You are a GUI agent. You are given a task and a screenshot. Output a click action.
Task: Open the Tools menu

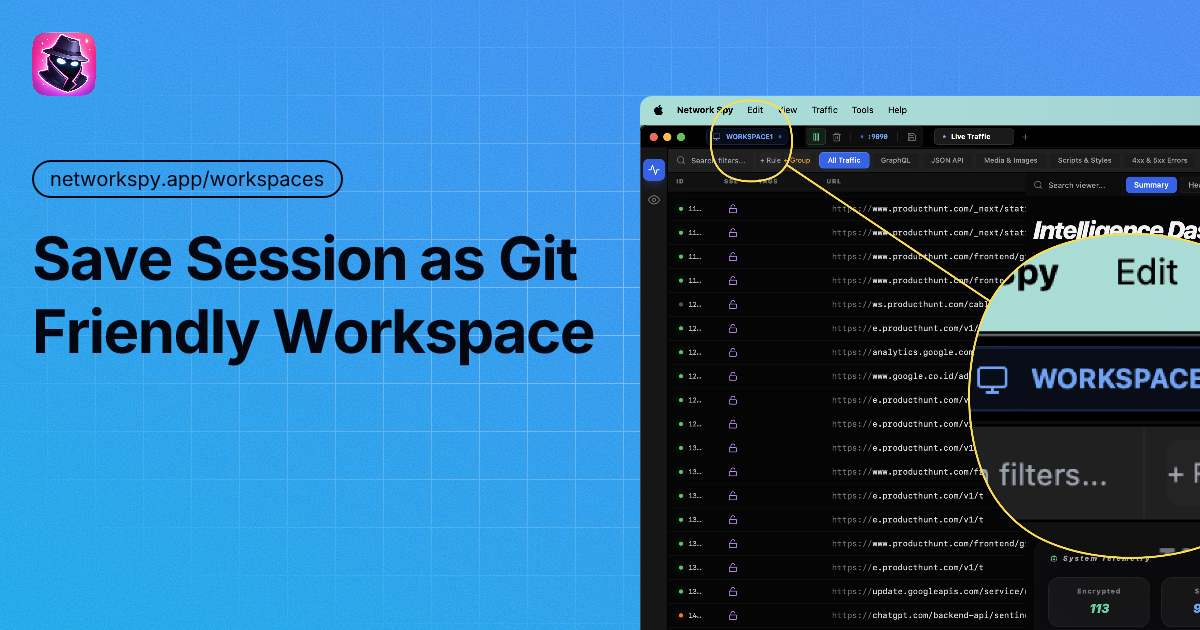click(x=862, y=110)
